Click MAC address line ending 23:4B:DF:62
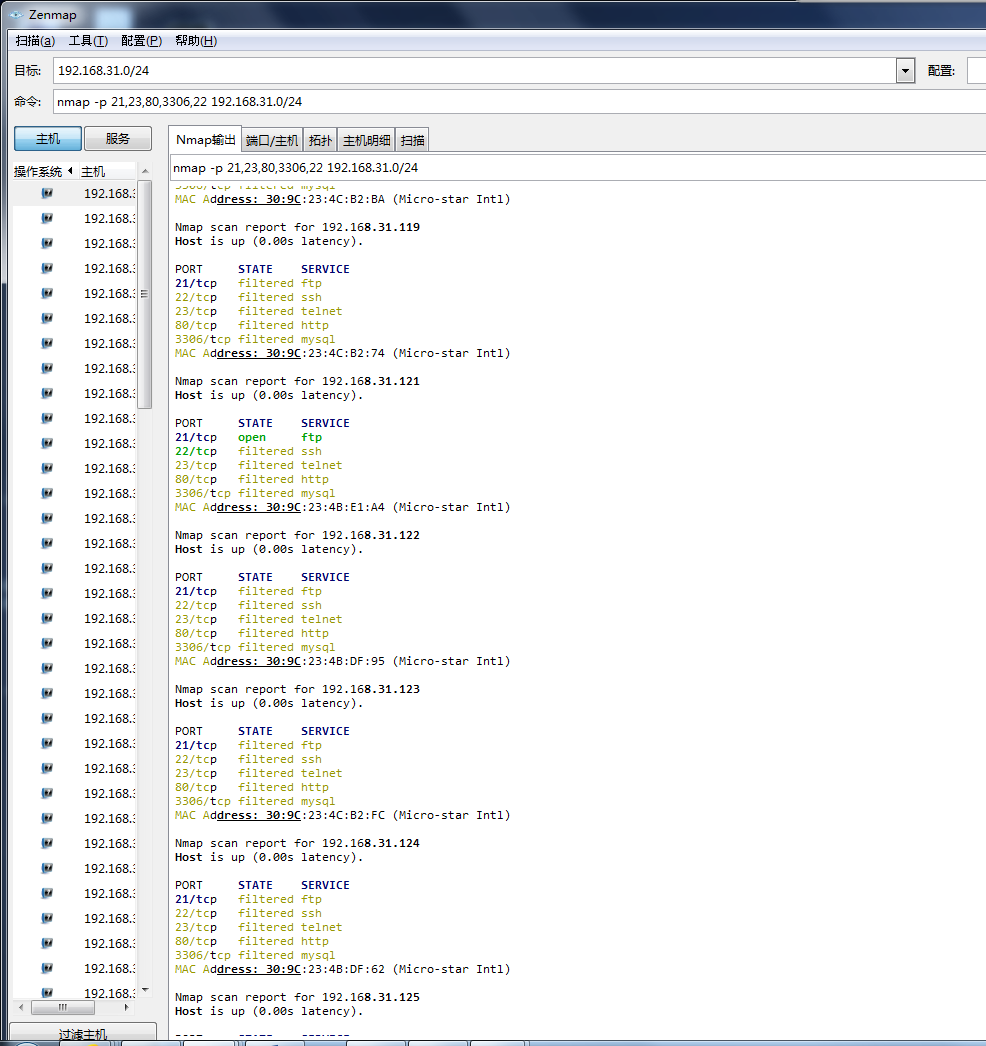This screenshot has height=1046, width=986. tap(342, 970)
